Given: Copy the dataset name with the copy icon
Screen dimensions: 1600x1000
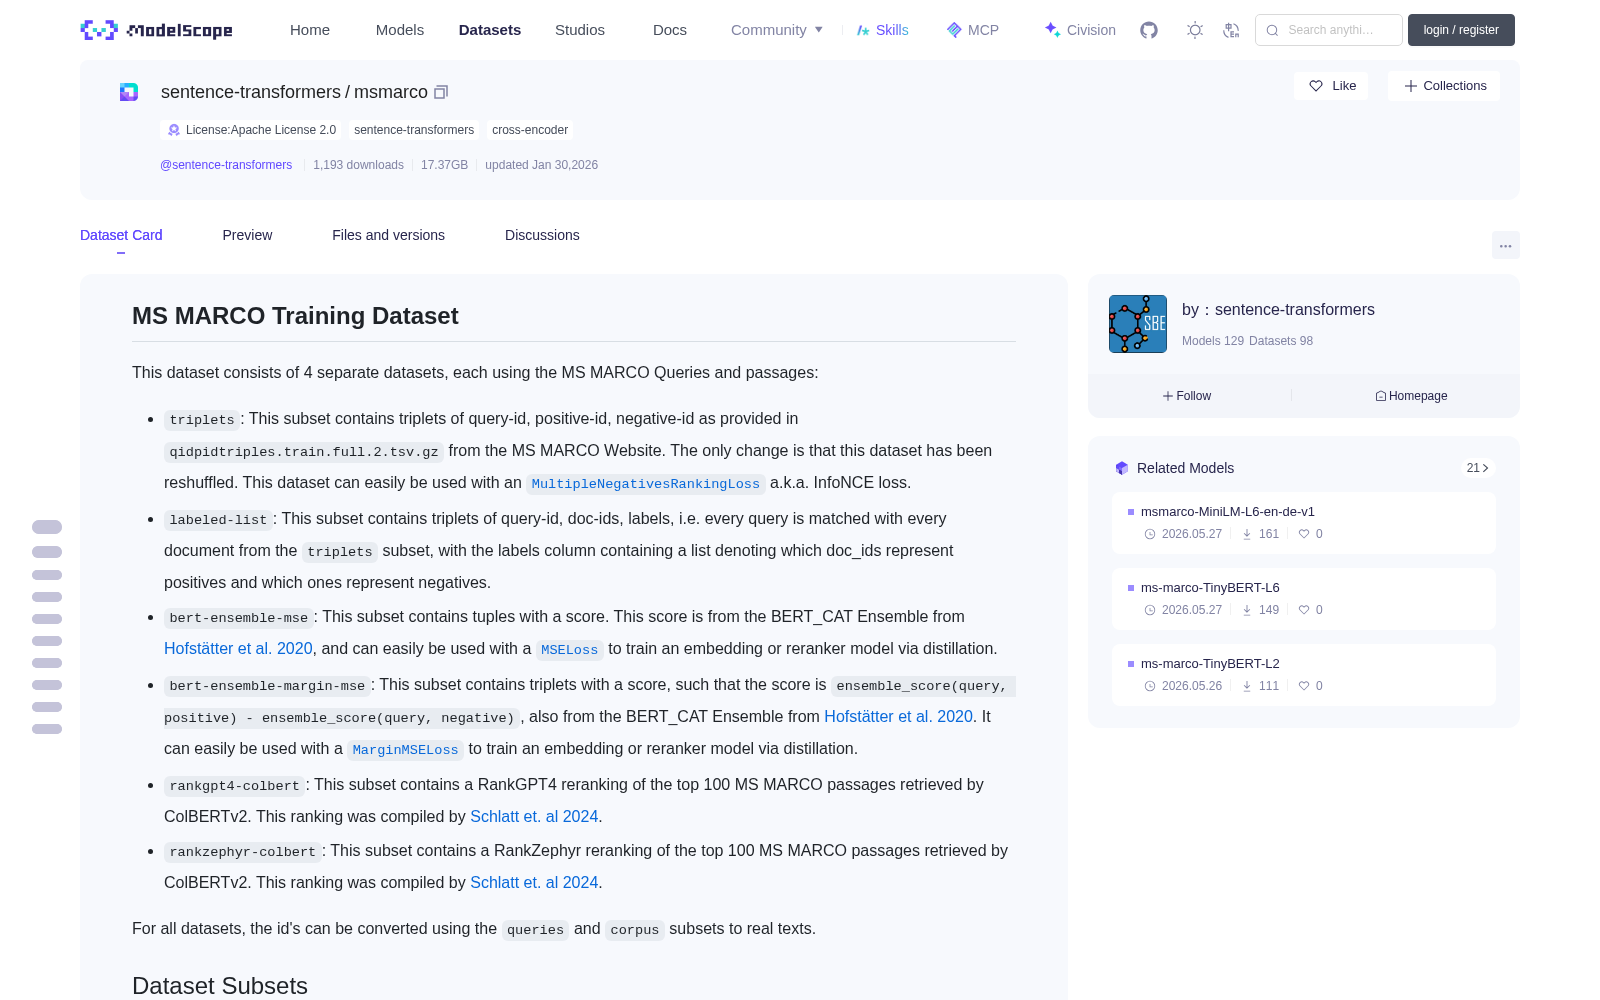Looking at the screenshot, I should pos(441,92).
